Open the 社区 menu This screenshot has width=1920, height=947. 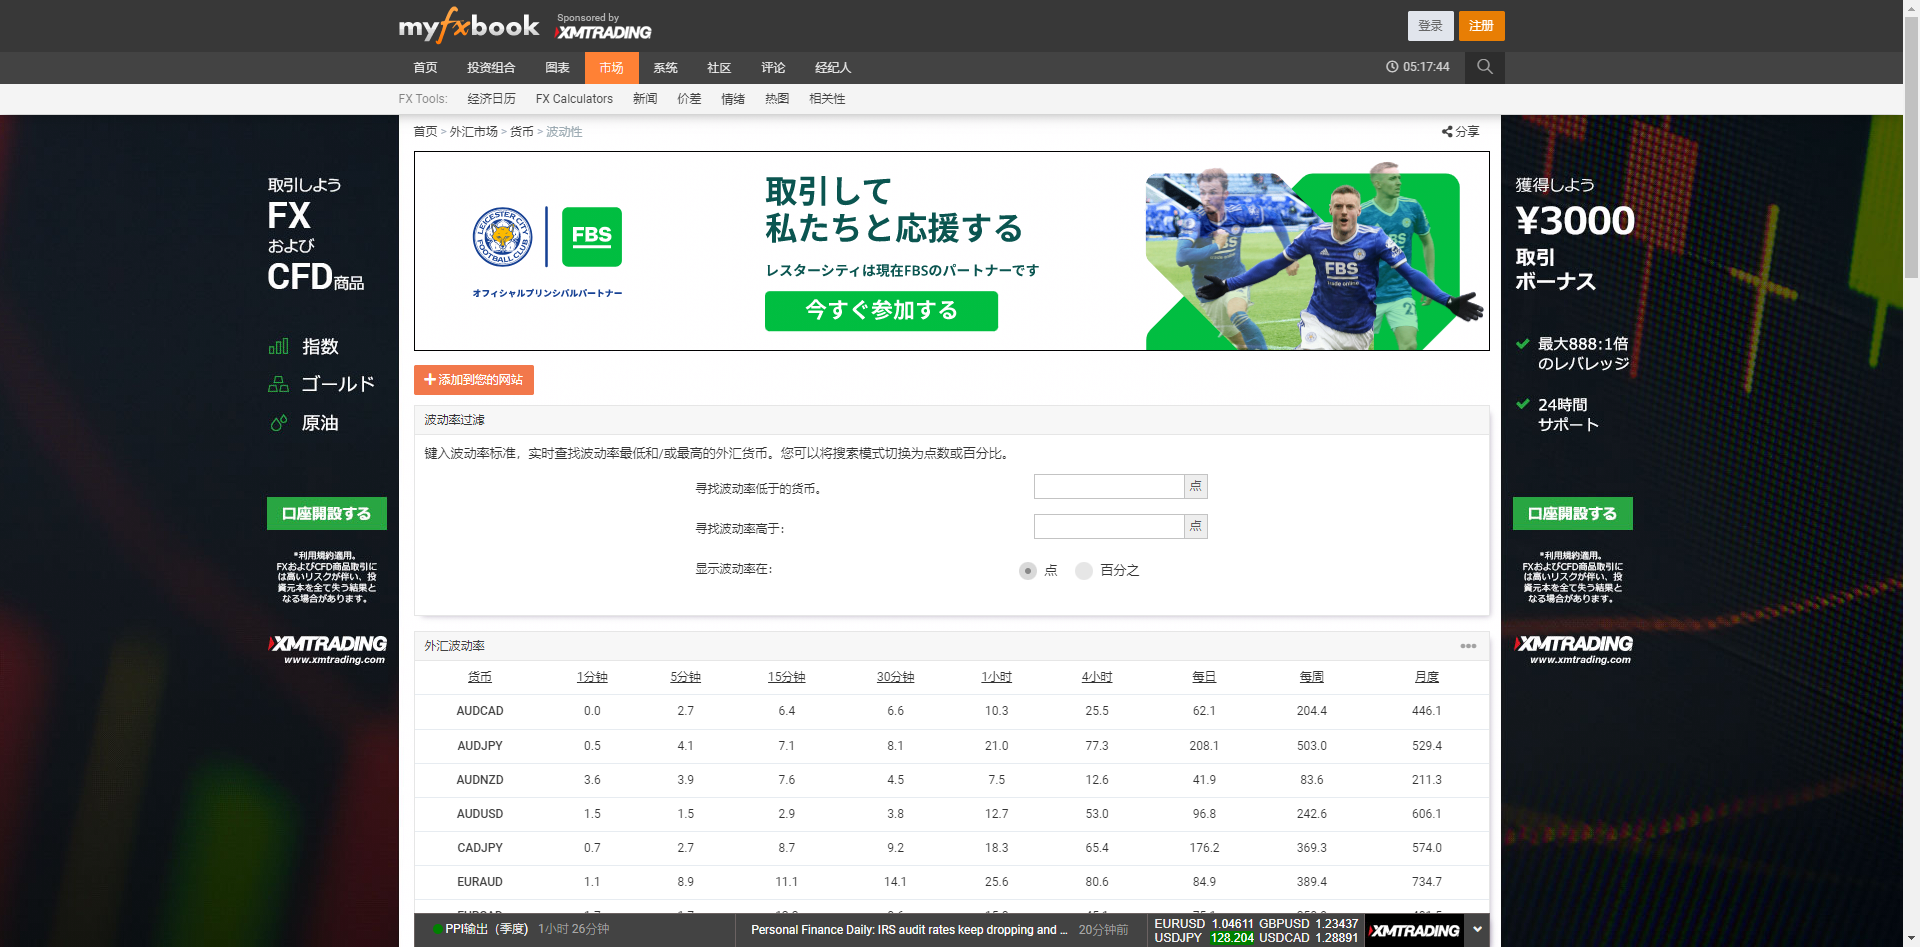[719, 68]
